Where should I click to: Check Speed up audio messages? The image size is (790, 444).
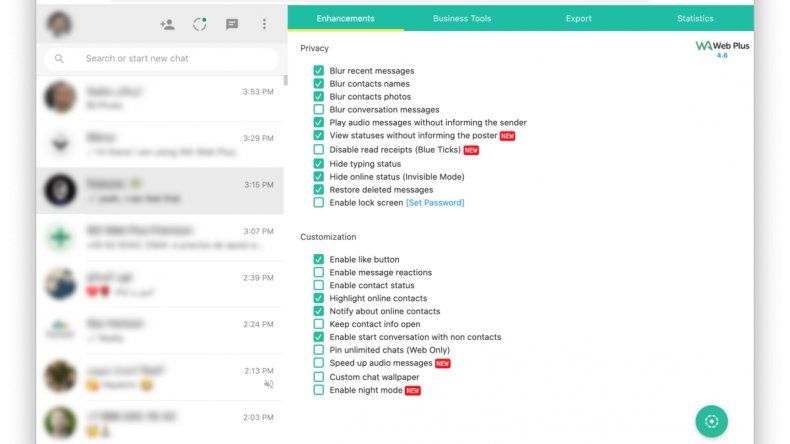click(318, 363)
